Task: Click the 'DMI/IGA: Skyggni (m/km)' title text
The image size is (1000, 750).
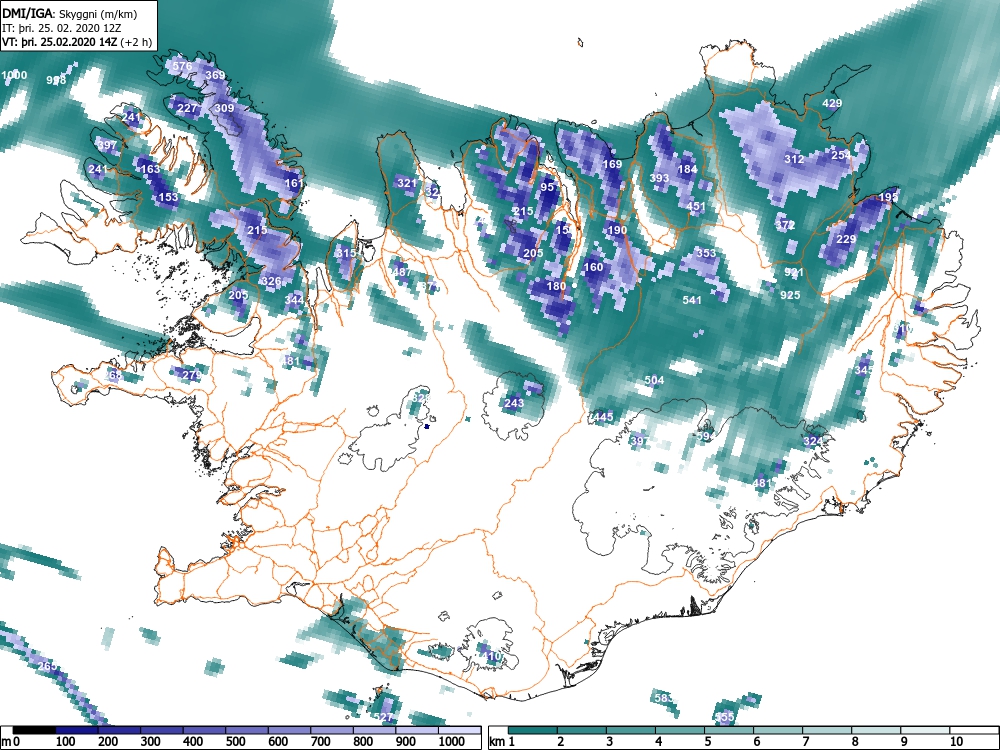Action: (x=70, y=13)
